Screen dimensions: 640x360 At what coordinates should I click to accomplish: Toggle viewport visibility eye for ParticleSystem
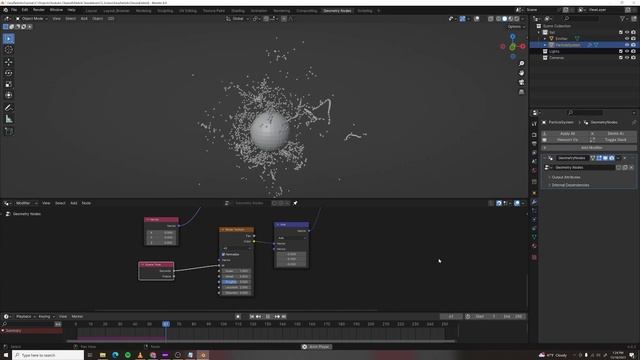pyautogui.click(x=627, y=45)
